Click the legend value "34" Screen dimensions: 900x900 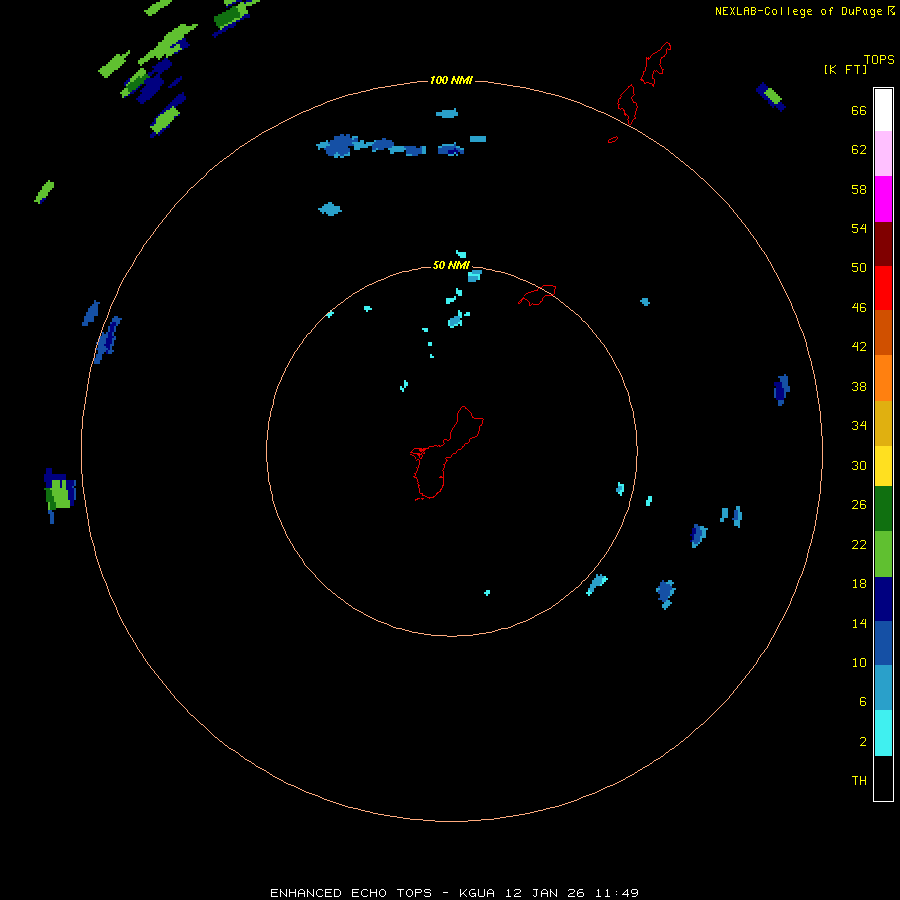pyautogui.click(x=859, y=426)
